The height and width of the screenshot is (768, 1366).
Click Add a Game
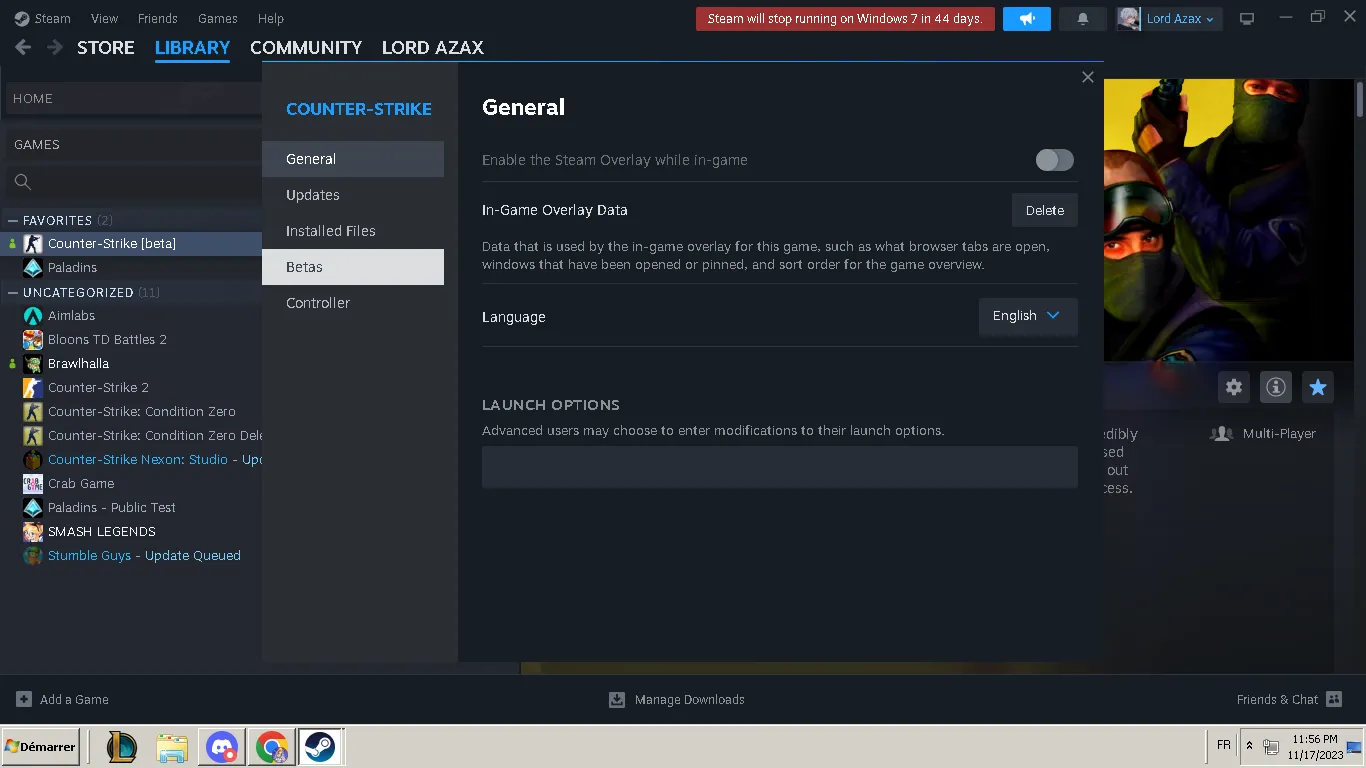tap(62, 700)
